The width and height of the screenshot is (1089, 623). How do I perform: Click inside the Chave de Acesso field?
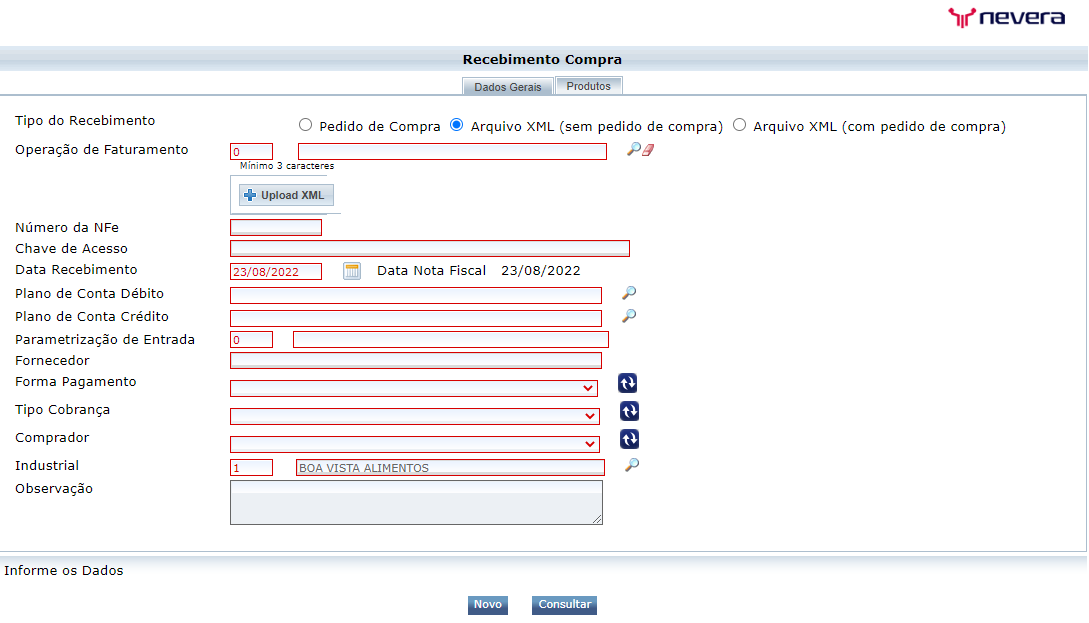pos(429,248)
